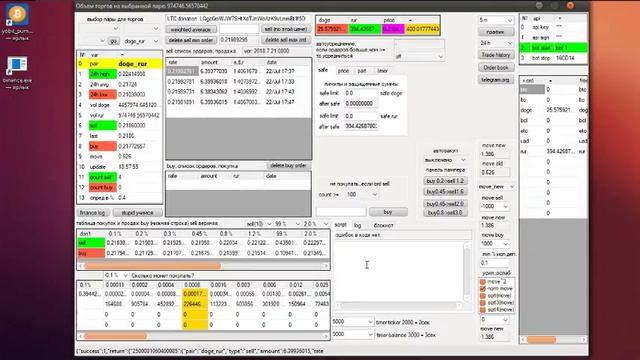Open Trade history

pos(496,55)
